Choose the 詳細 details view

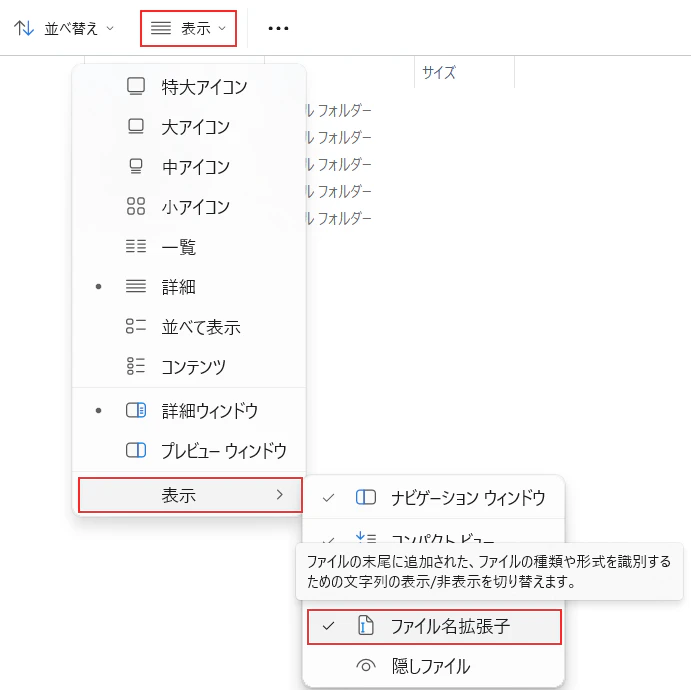point(189,287)
